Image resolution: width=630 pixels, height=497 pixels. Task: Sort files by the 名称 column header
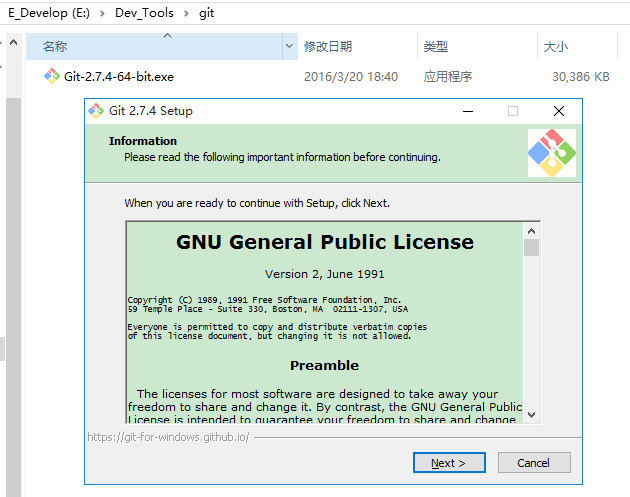tap(154, 47)
